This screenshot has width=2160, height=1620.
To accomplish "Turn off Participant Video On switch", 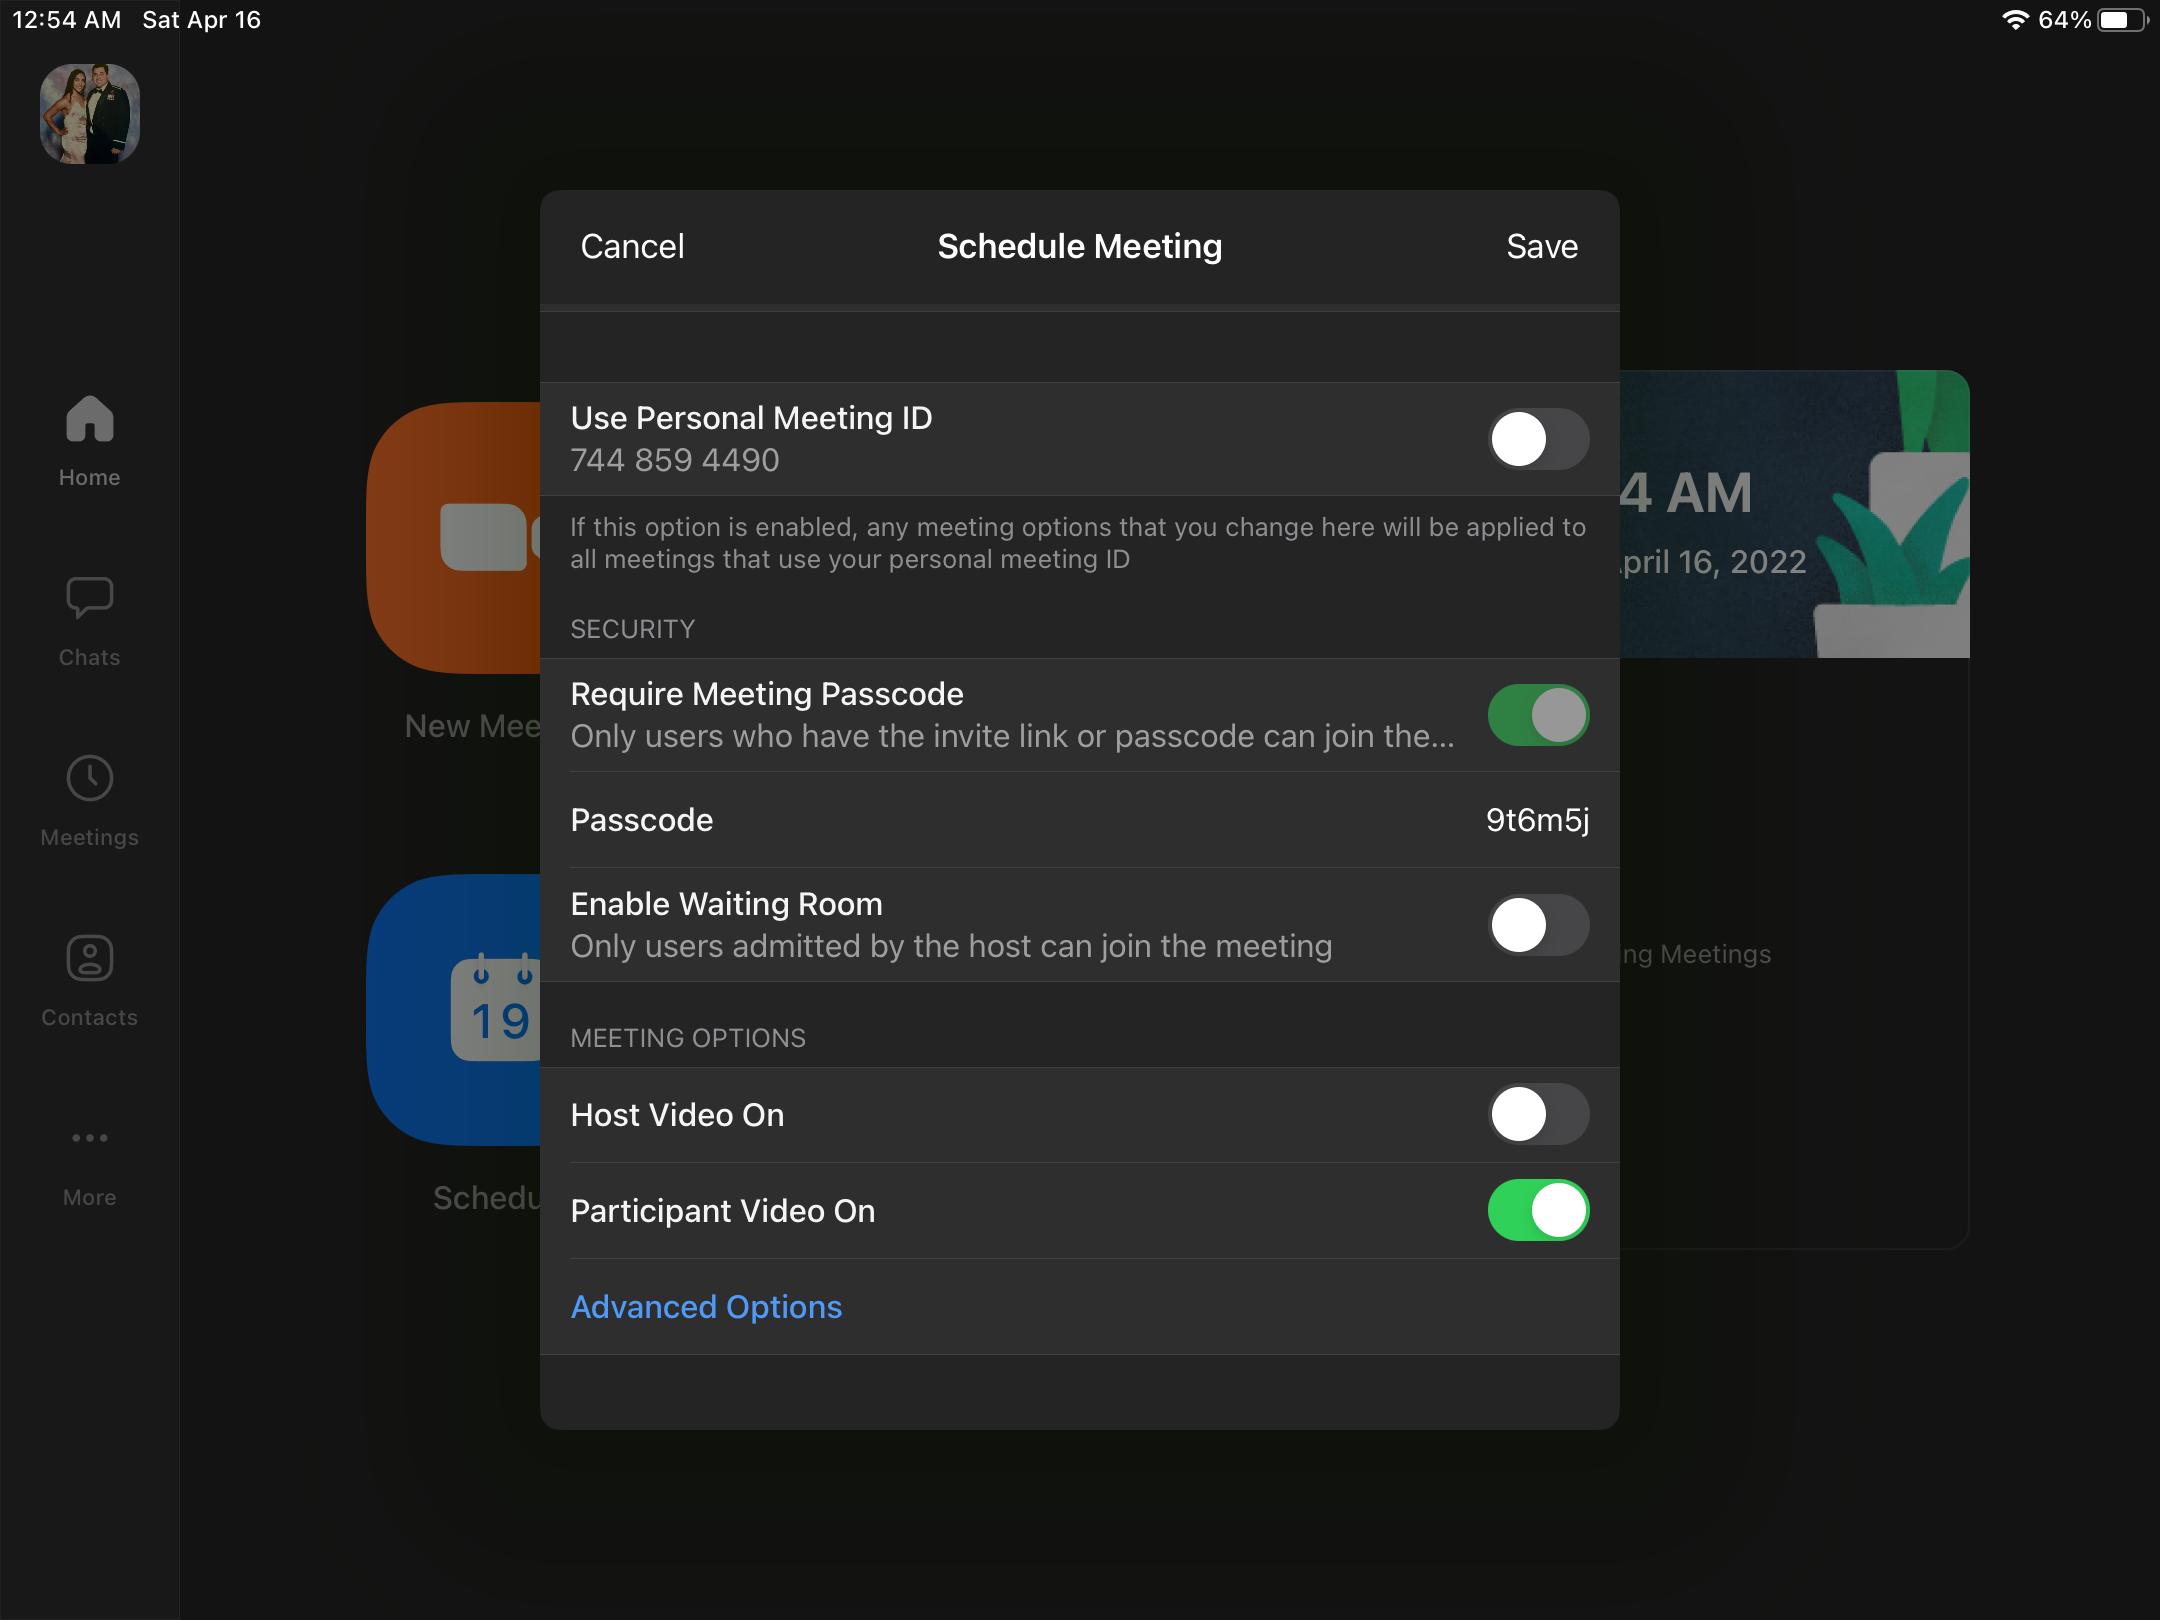I will coord(1538,1210).
